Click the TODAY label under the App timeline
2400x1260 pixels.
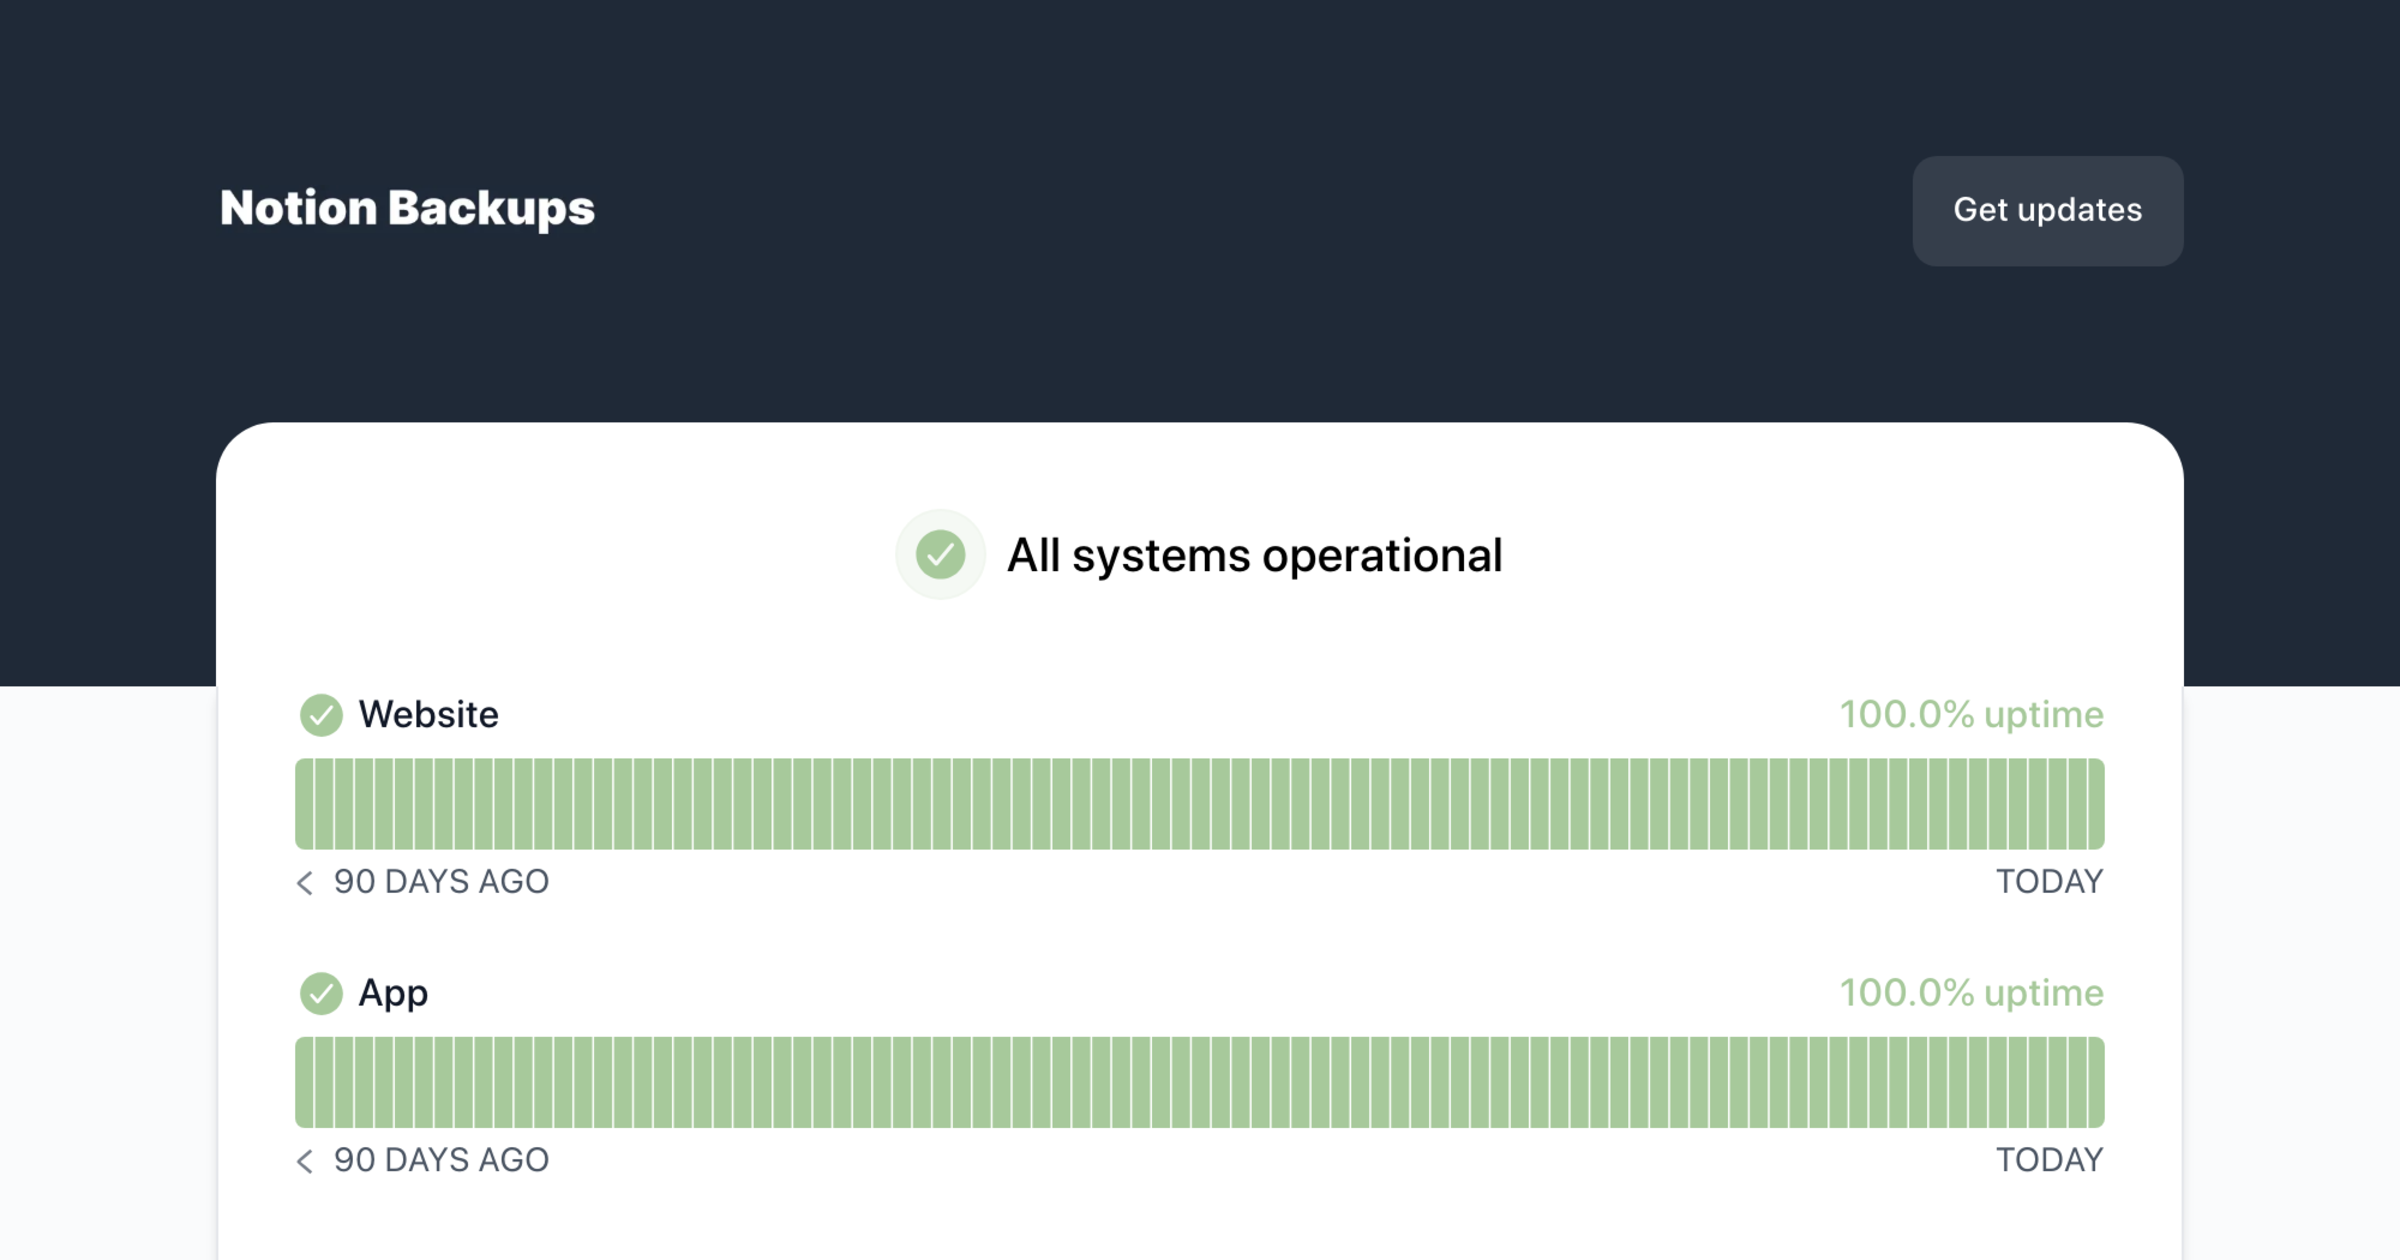pos(2049,1160)
